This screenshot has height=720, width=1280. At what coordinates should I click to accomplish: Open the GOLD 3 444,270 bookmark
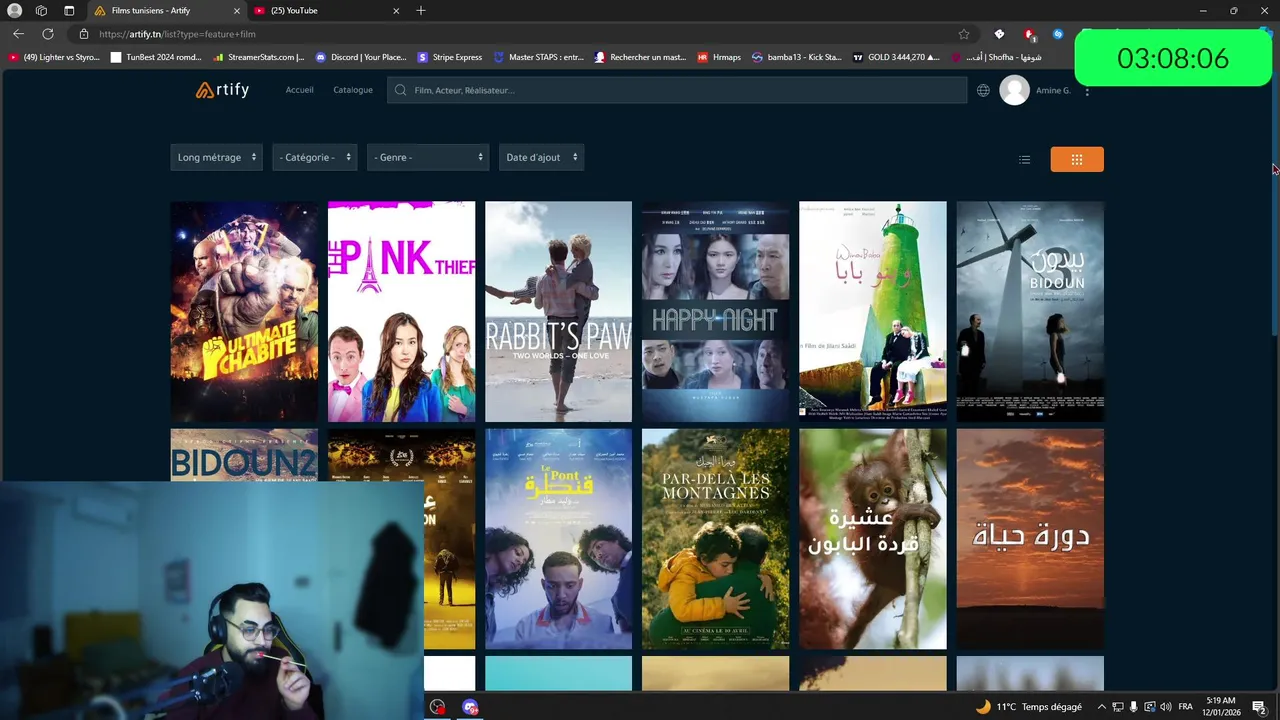pyautogui.click(x=896, y=57)
